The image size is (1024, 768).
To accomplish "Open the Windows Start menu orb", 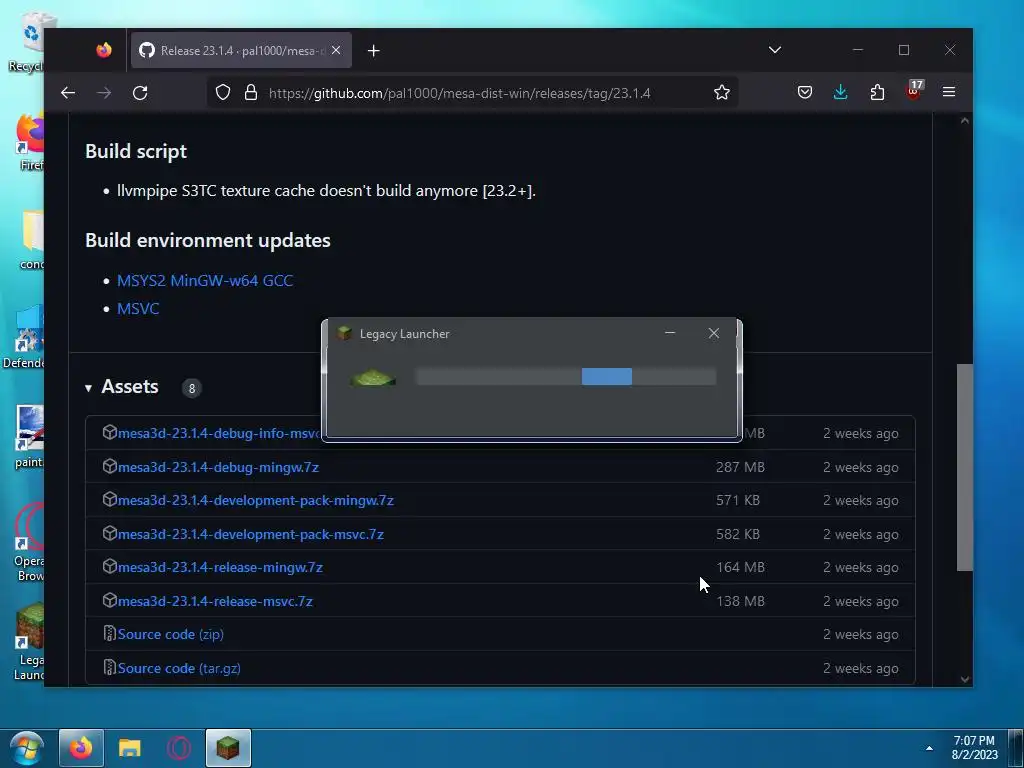I will (27, 748).
